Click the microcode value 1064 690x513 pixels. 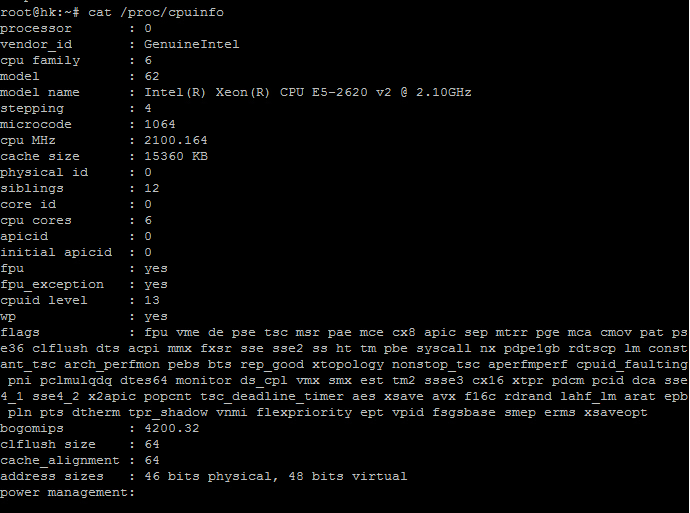click(x=160, y=125)
